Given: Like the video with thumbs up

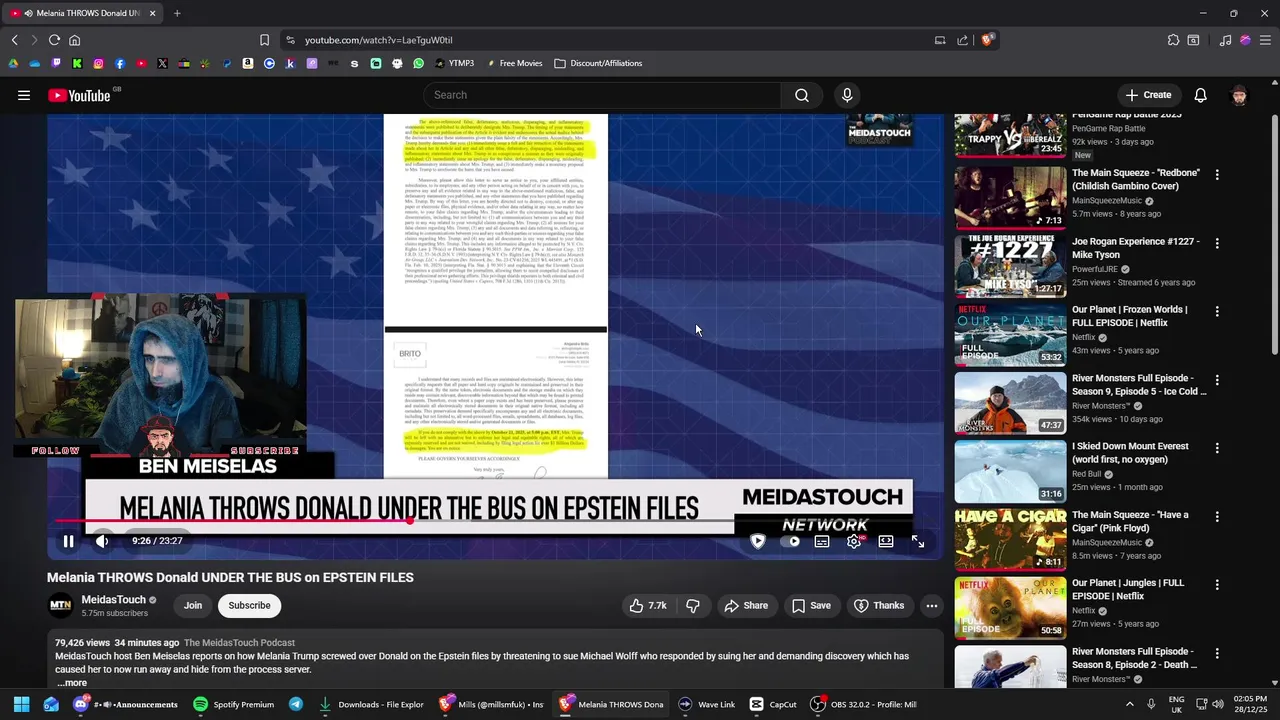Looking at the screenshot, I should click(x=647, y=605).
